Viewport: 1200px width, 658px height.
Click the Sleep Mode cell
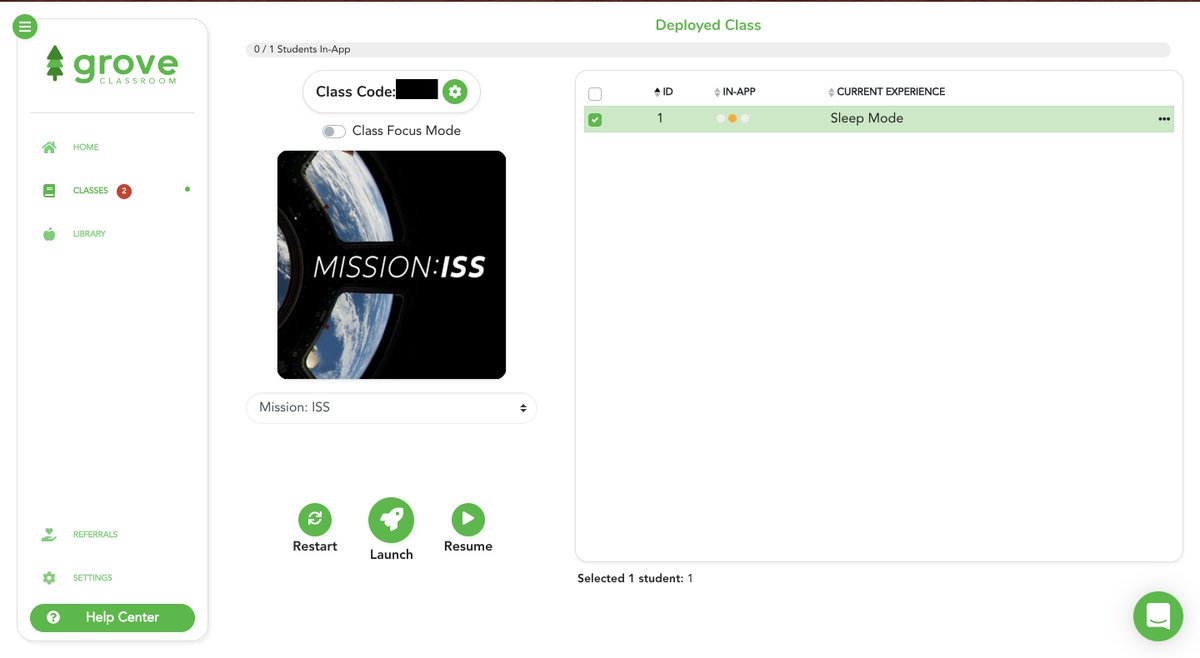(866, 118)
